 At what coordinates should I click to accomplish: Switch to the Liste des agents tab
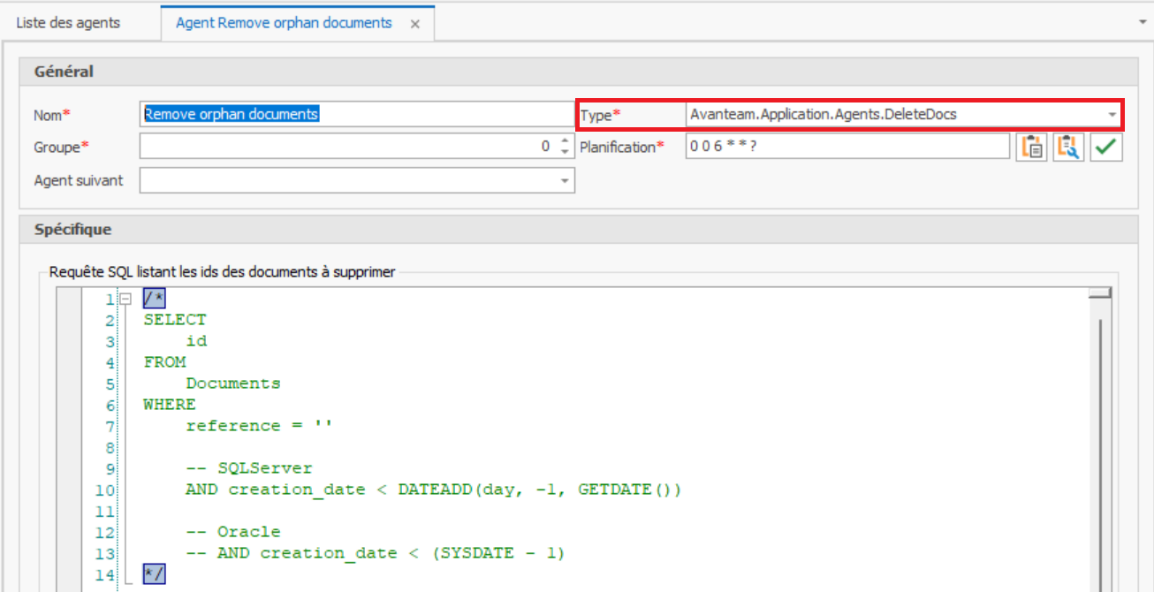click(68, 22)
